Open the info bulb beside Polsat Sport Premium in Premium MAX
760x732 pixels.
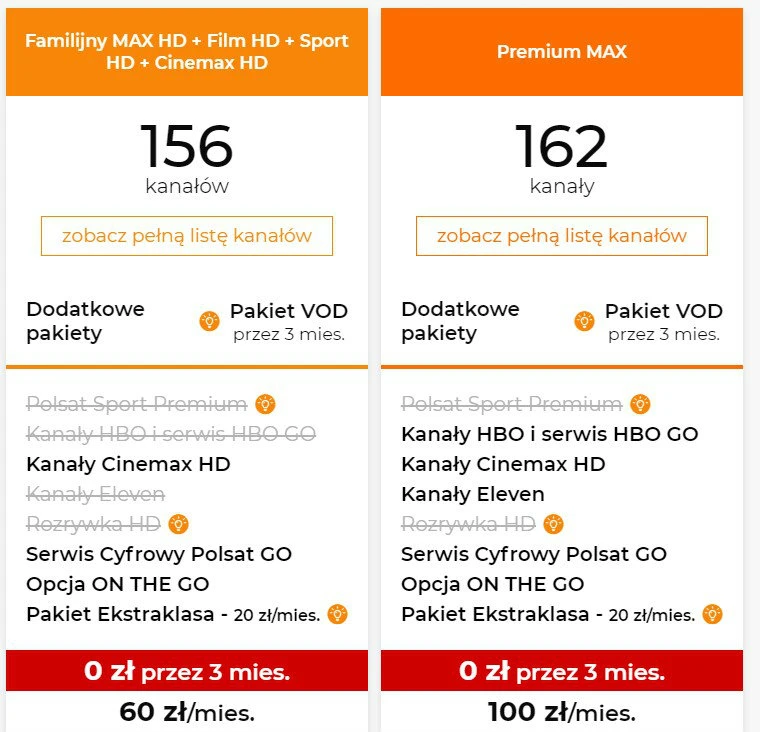pos(640,404)
